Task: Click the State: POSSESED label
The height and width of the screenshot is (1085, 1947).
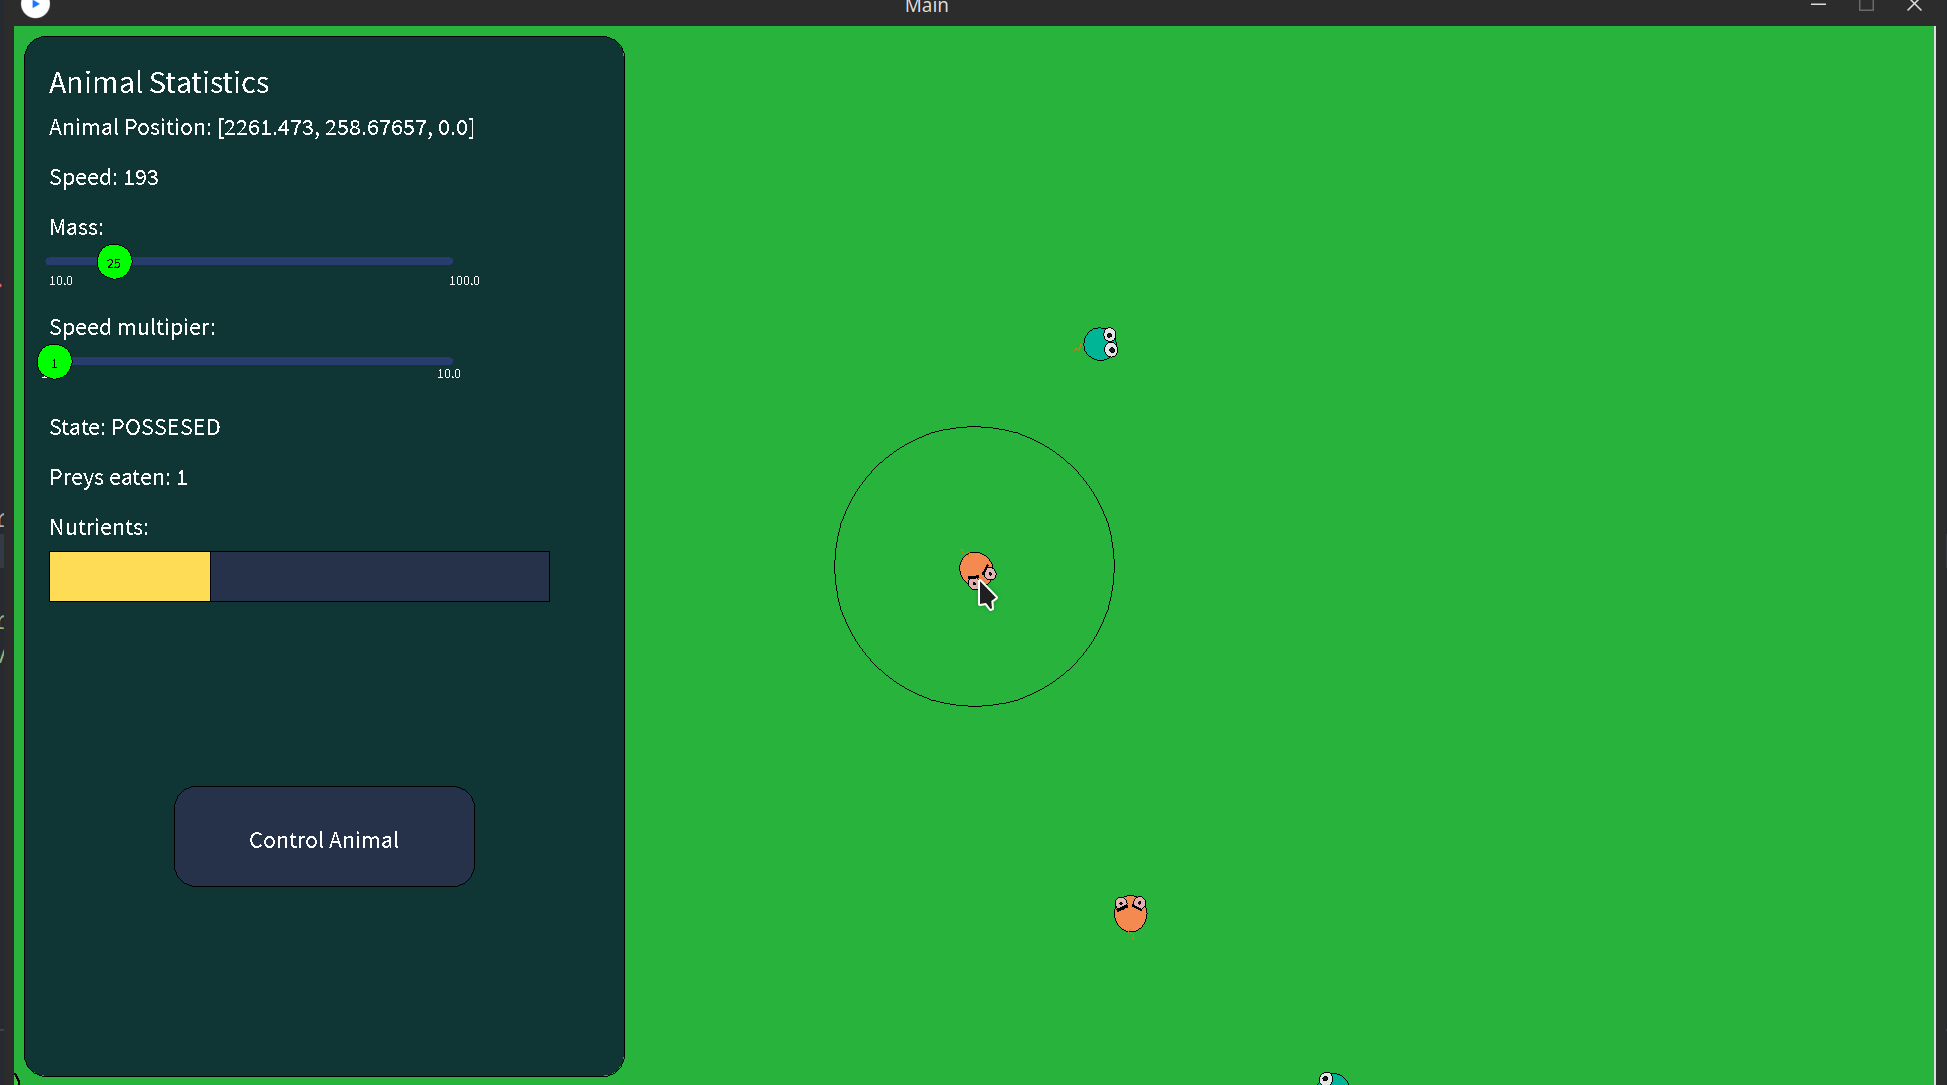Action: 135,427
